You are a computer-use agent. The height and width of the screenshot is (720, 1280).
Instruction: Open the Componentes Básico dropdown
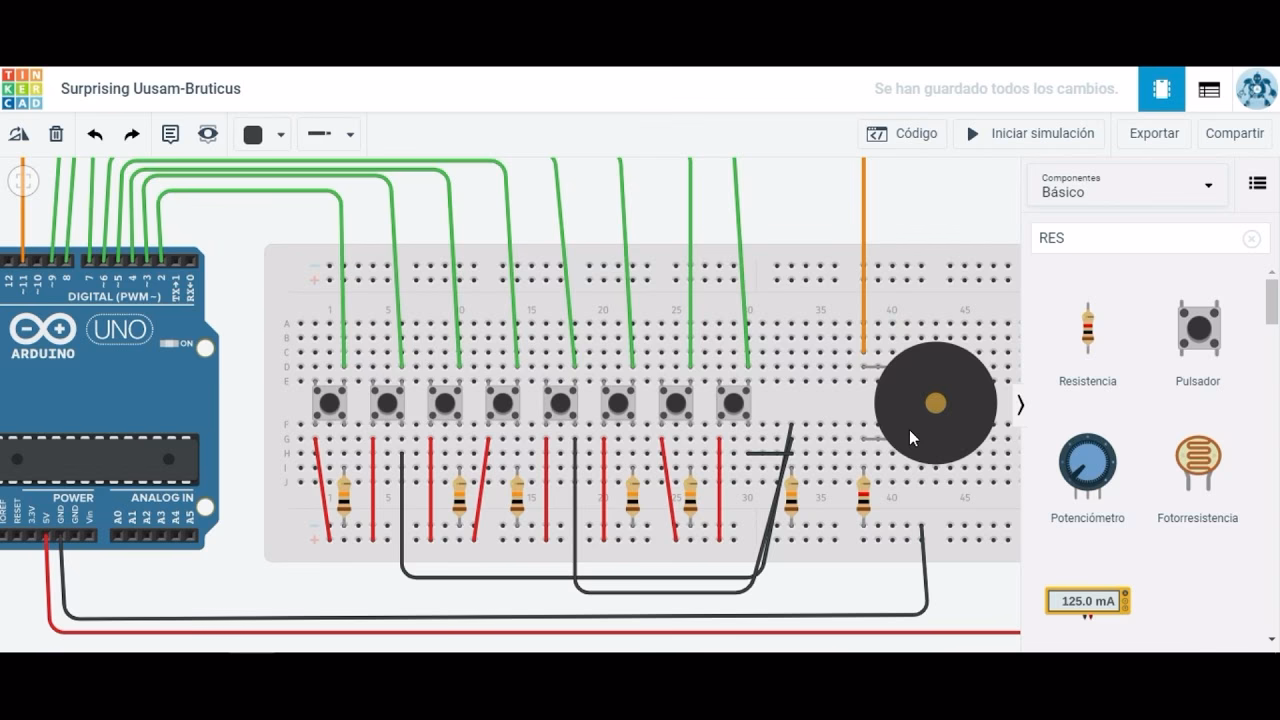1127,185
